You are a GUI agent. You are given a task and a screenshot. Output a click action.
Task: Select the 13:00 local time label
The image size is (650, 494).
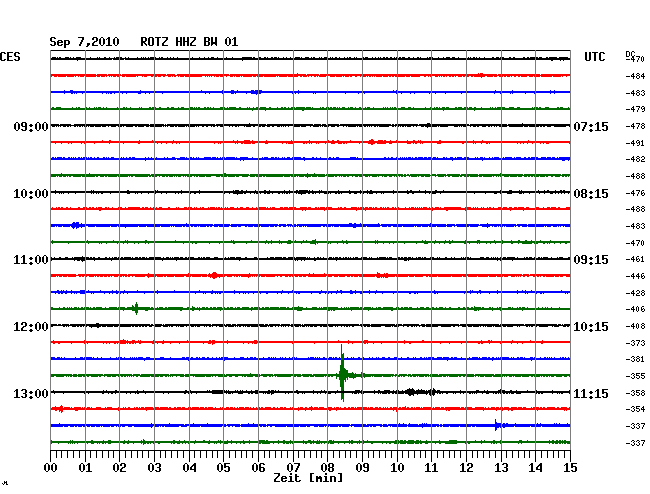[x=31, y=393]
